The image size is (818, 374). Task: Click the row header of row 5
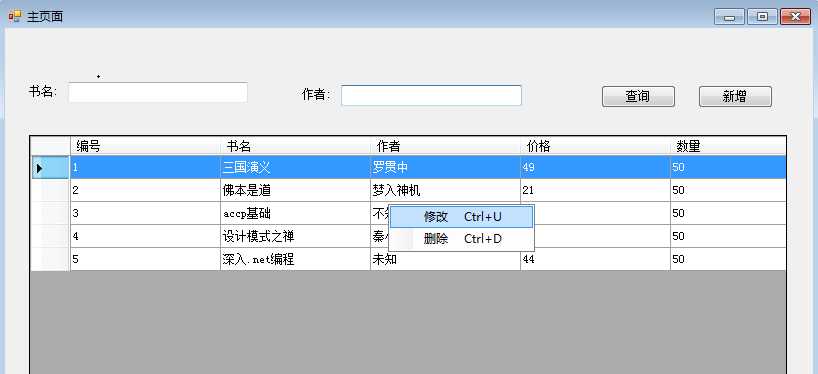coord(50,259)
